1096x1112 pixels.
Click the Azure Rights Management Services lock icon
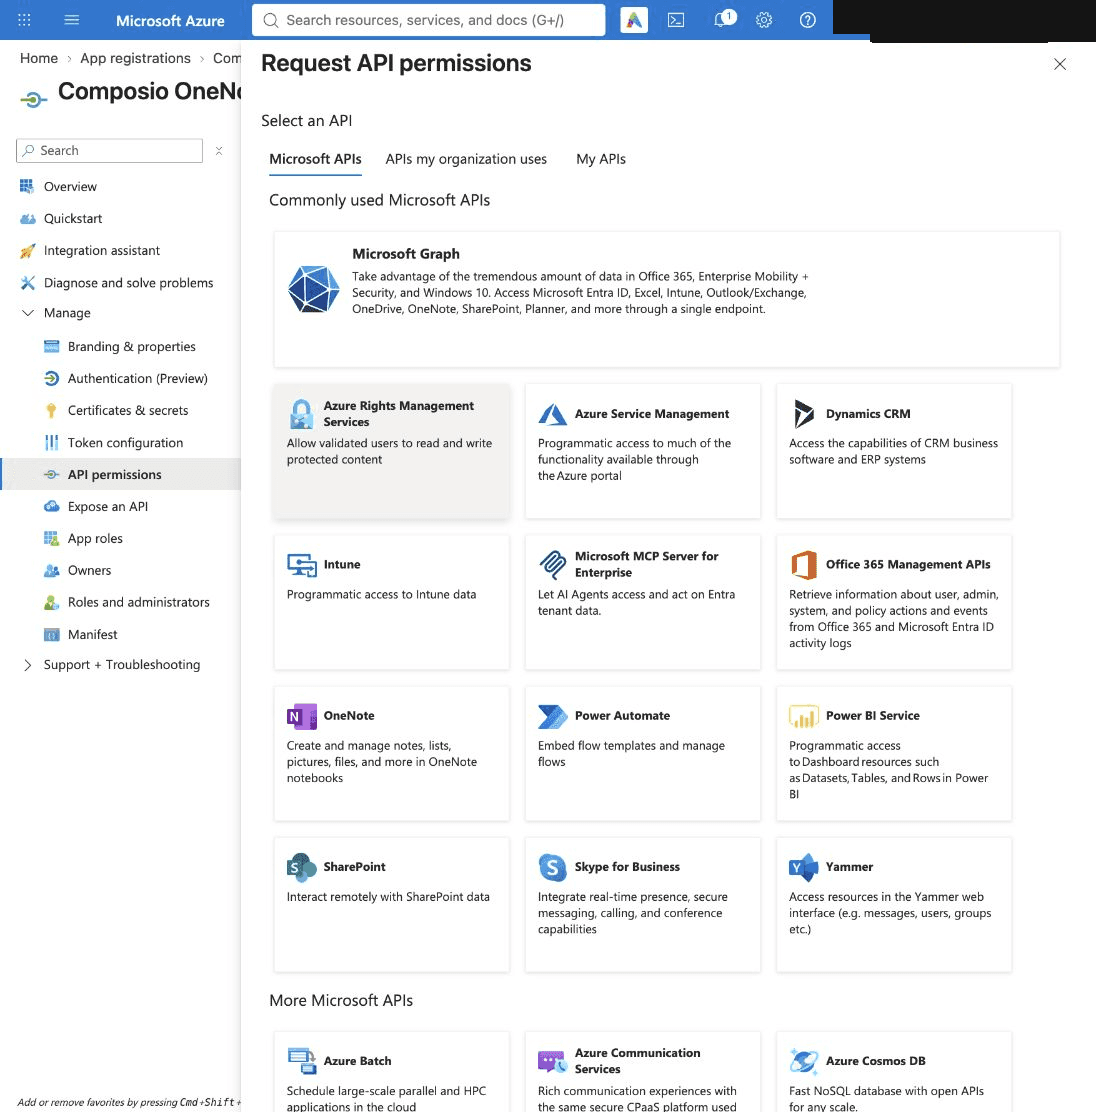click(x=301, y=414)
